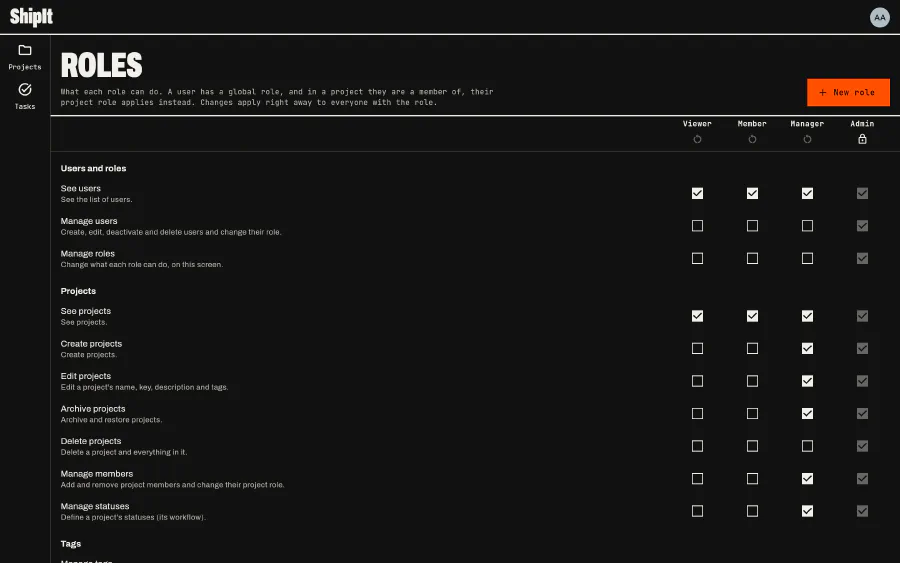Disable Create projects for Manager

(807, 348)
